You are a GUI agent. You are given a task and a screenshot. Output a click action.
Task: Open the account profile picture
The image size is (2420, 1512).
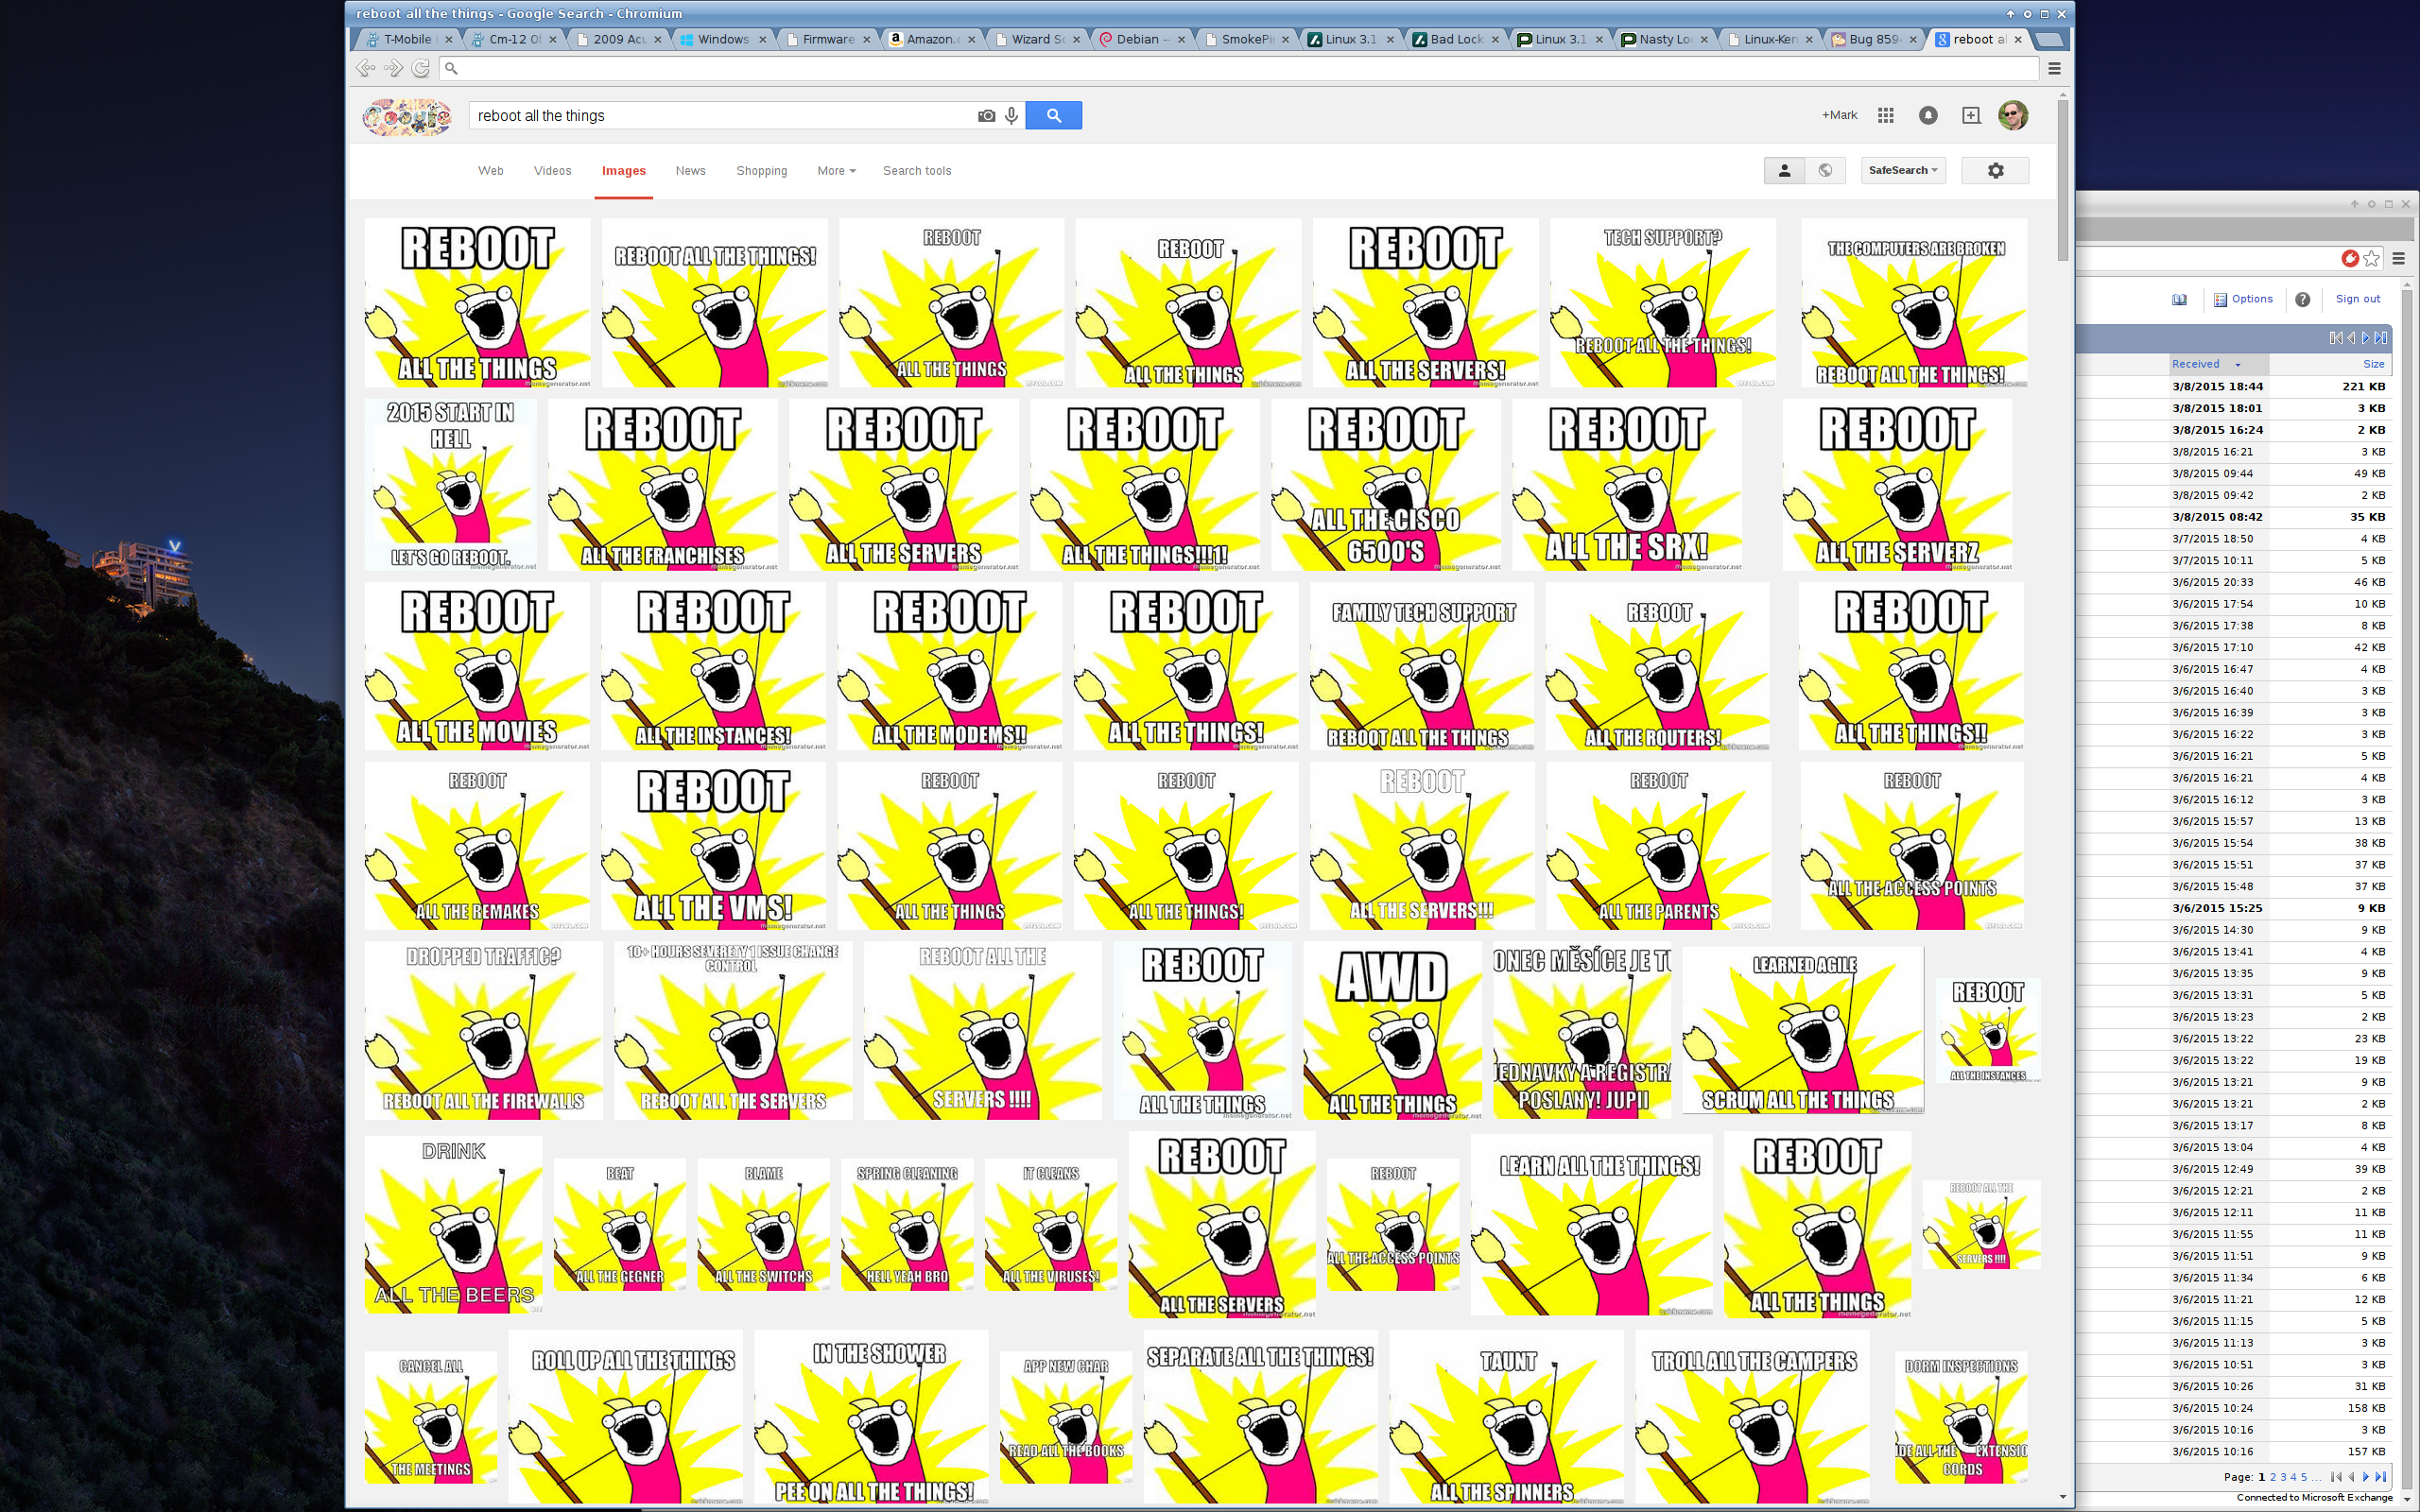(2012, 115)
